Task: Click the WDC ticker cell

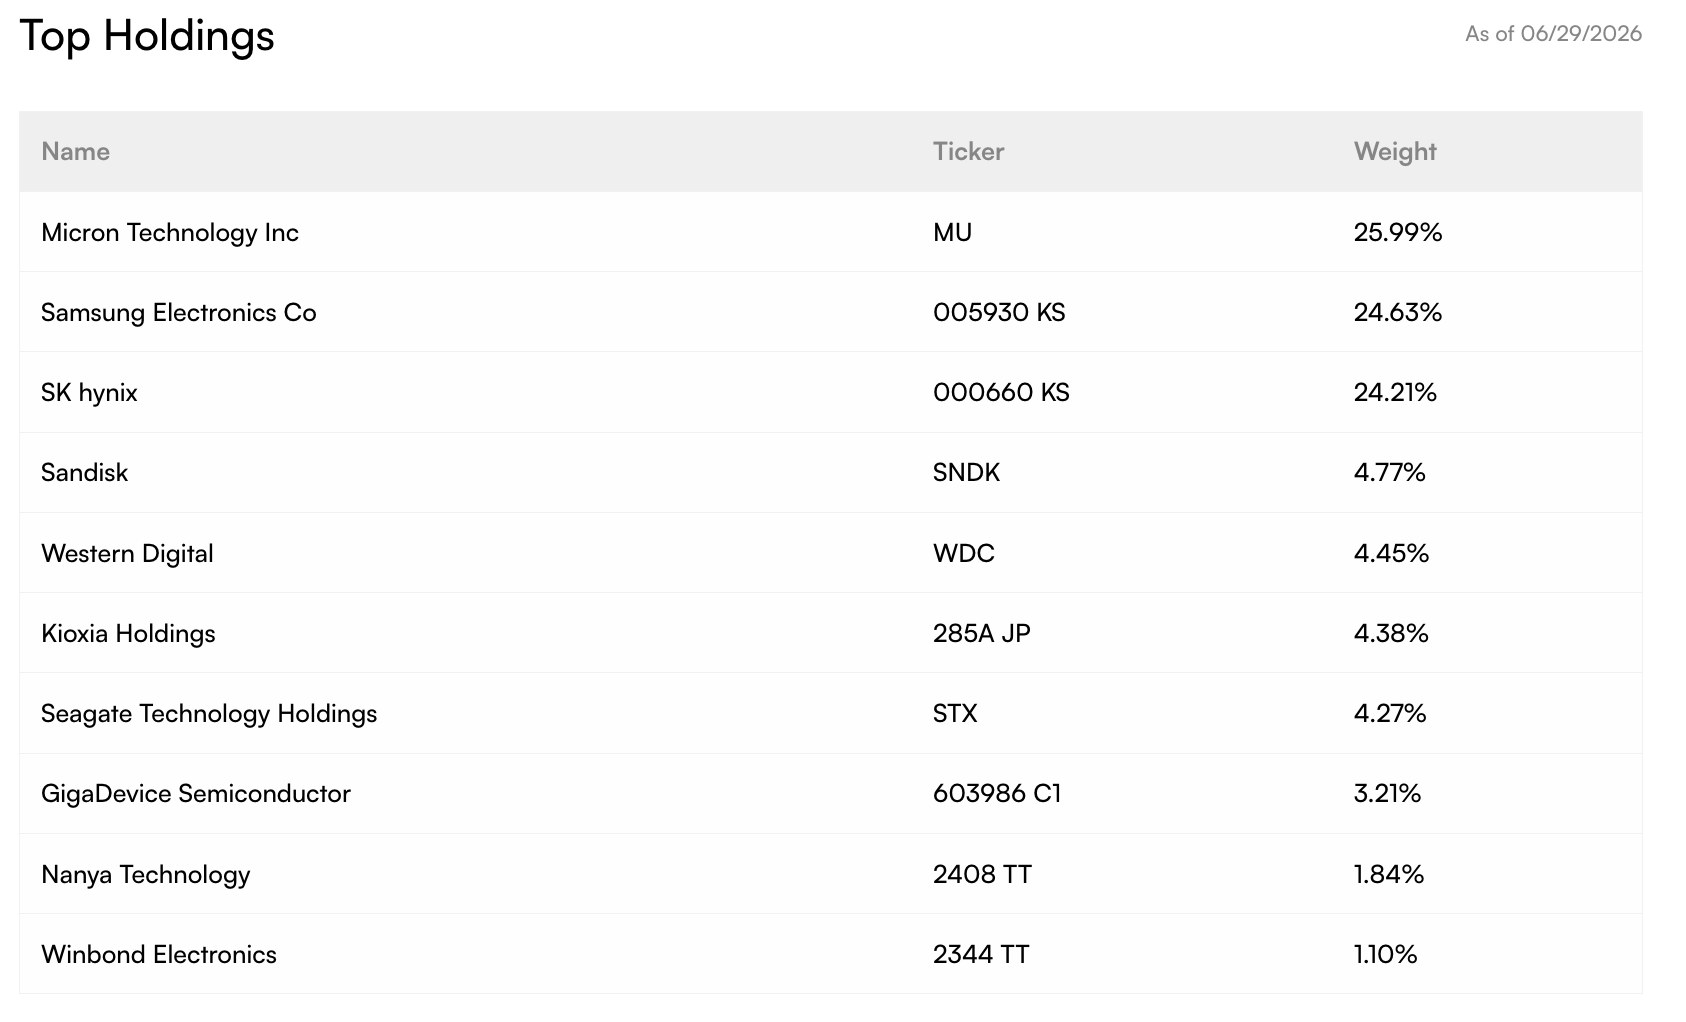Action: 964,553
